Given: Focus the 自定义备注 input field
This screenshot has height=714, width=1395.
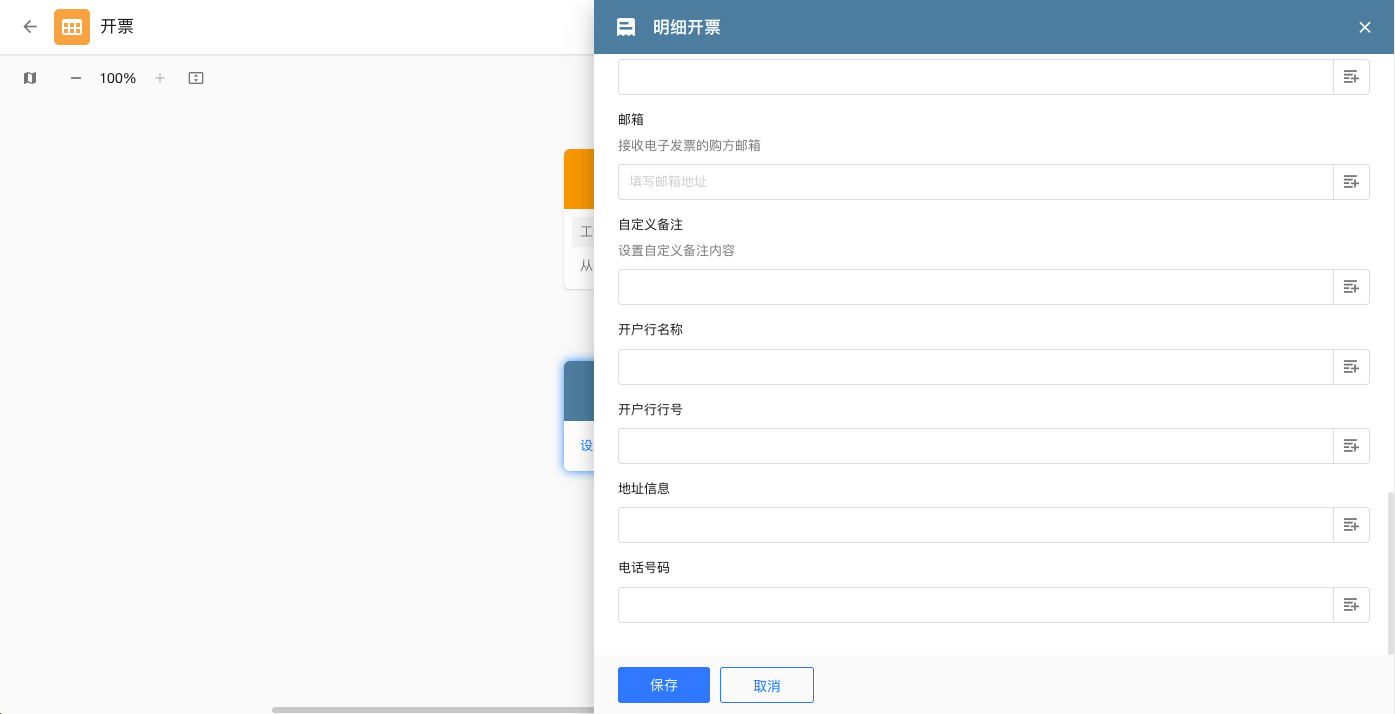Looking at the screenshot, I should [975, 287].
